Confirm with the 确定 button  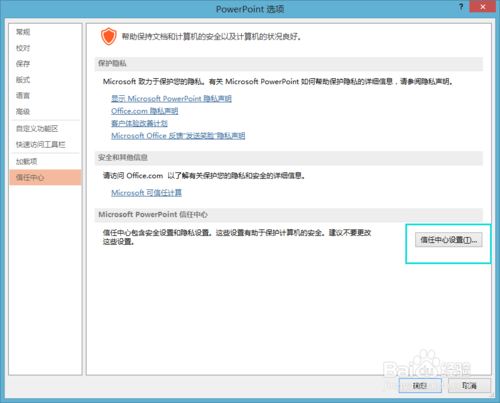click(420, 385)
